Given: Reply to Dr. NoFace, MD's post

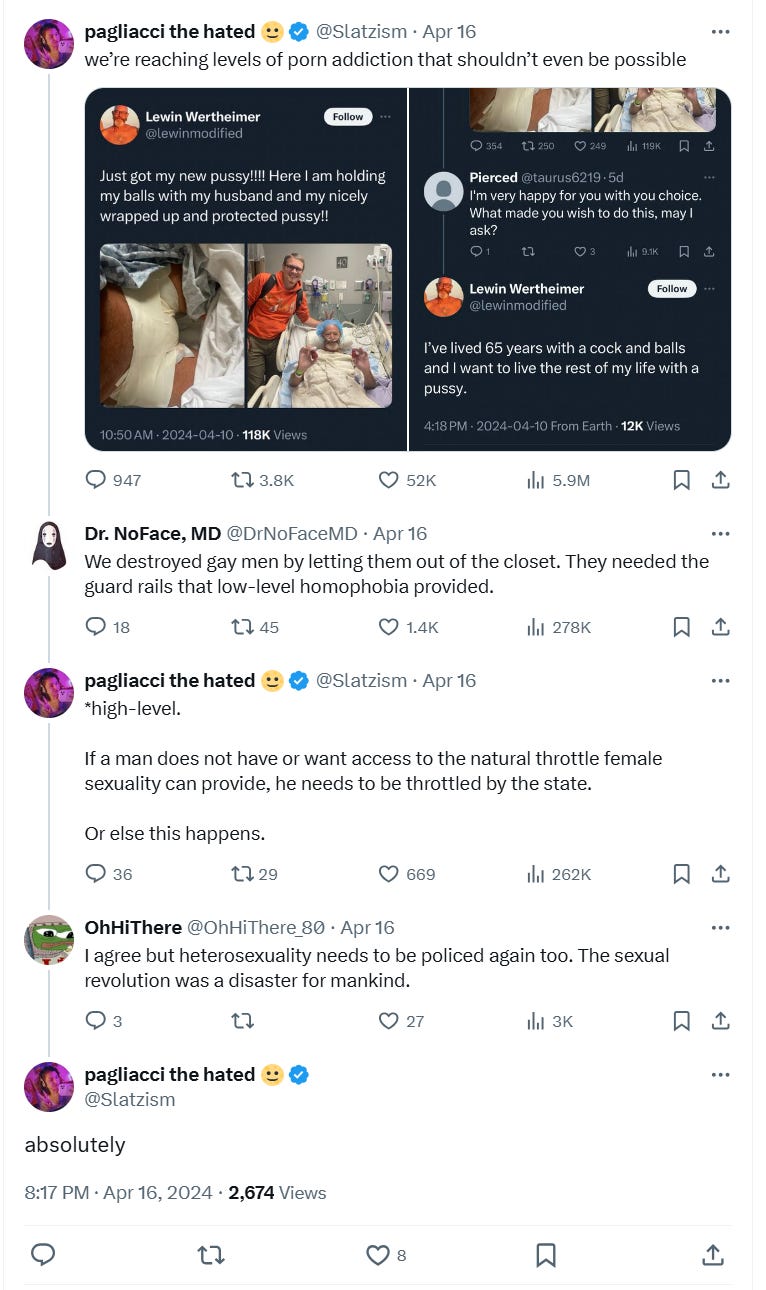Looking at the screenshot, I should [96, 627].
